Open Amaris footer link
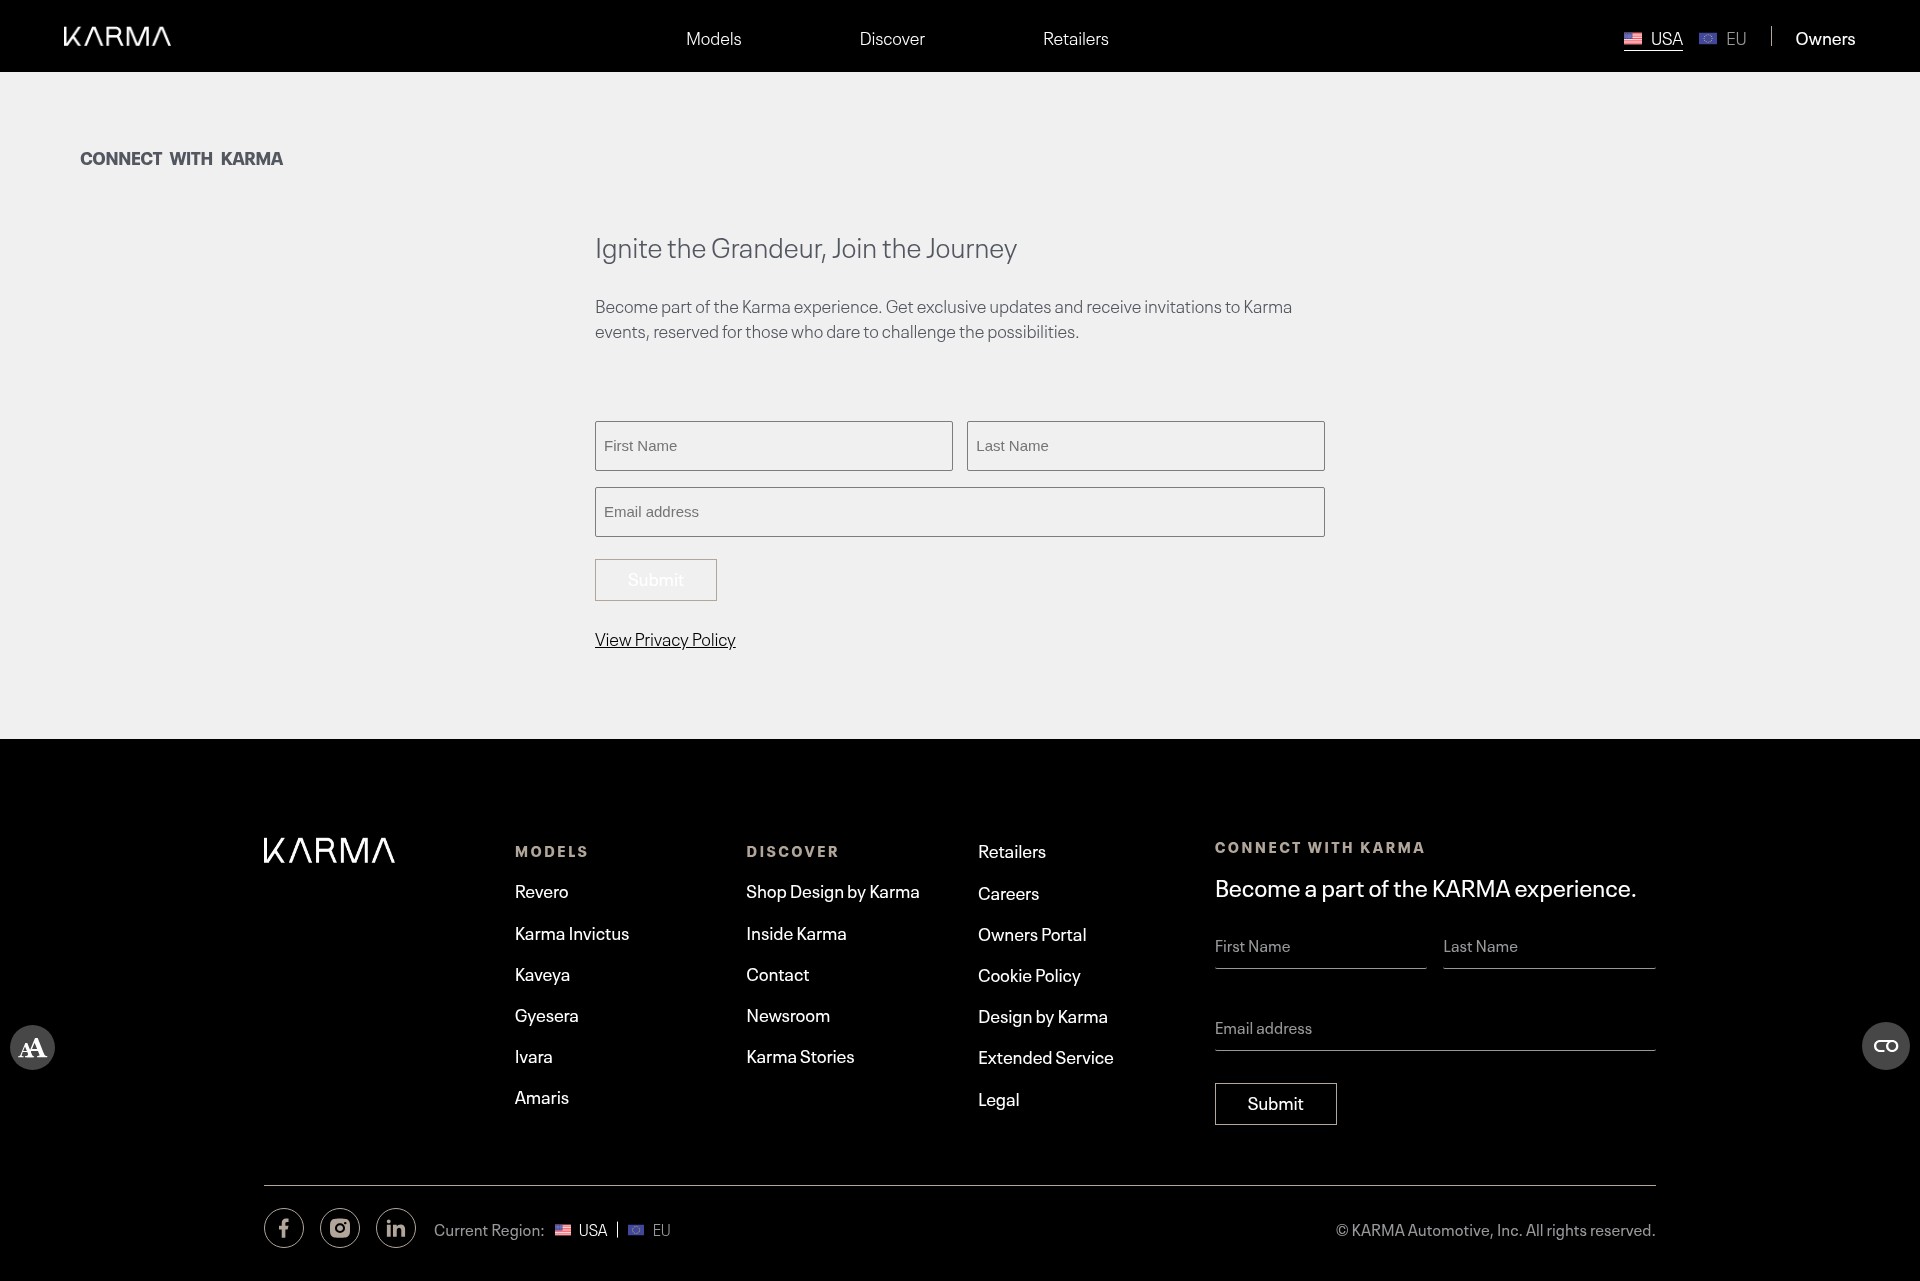1920x1281 pixels. pyautogui.click(x=541, y=1098)
